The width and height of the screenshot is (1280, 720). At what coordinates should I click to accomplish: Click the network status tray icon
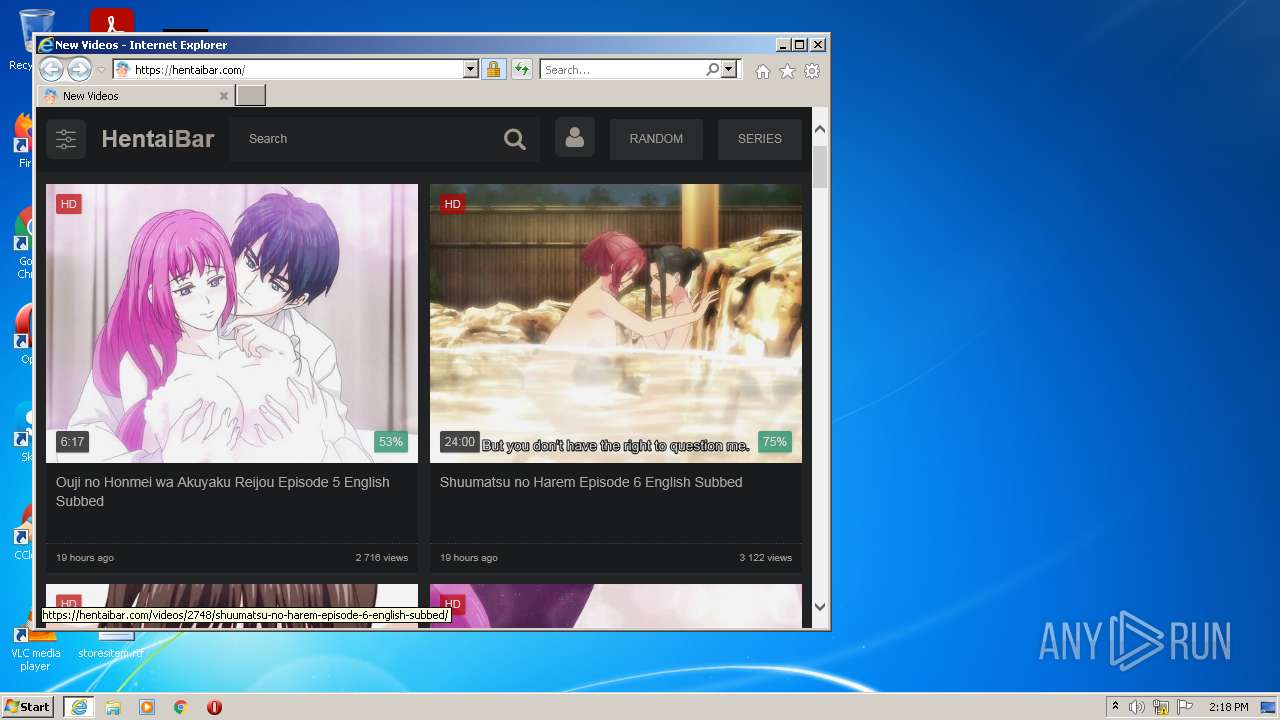coord(1161,707)
